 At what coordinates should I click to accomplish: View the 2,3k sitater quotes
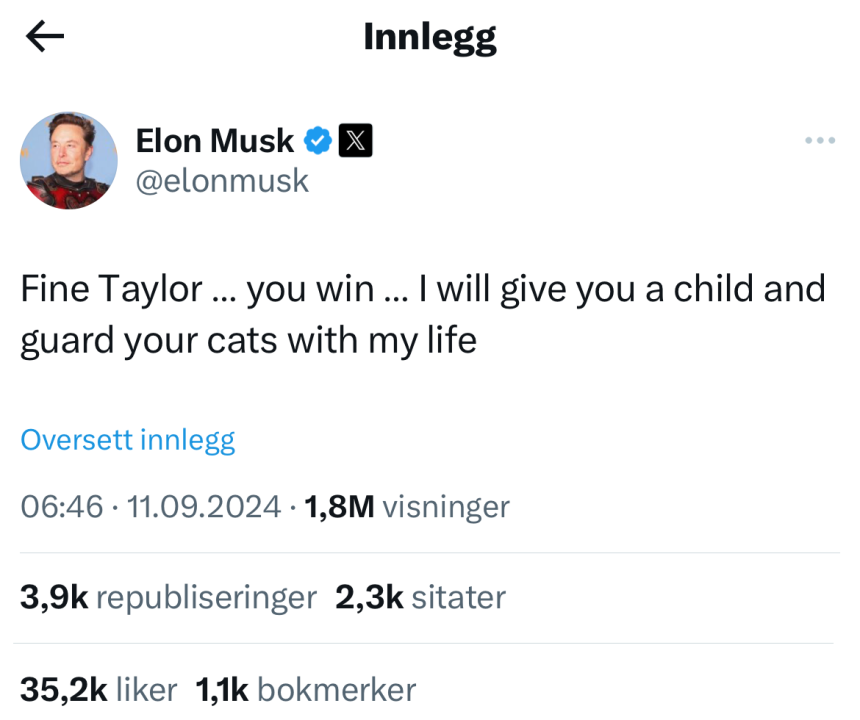pyautogui.click(x=420, y=598)
